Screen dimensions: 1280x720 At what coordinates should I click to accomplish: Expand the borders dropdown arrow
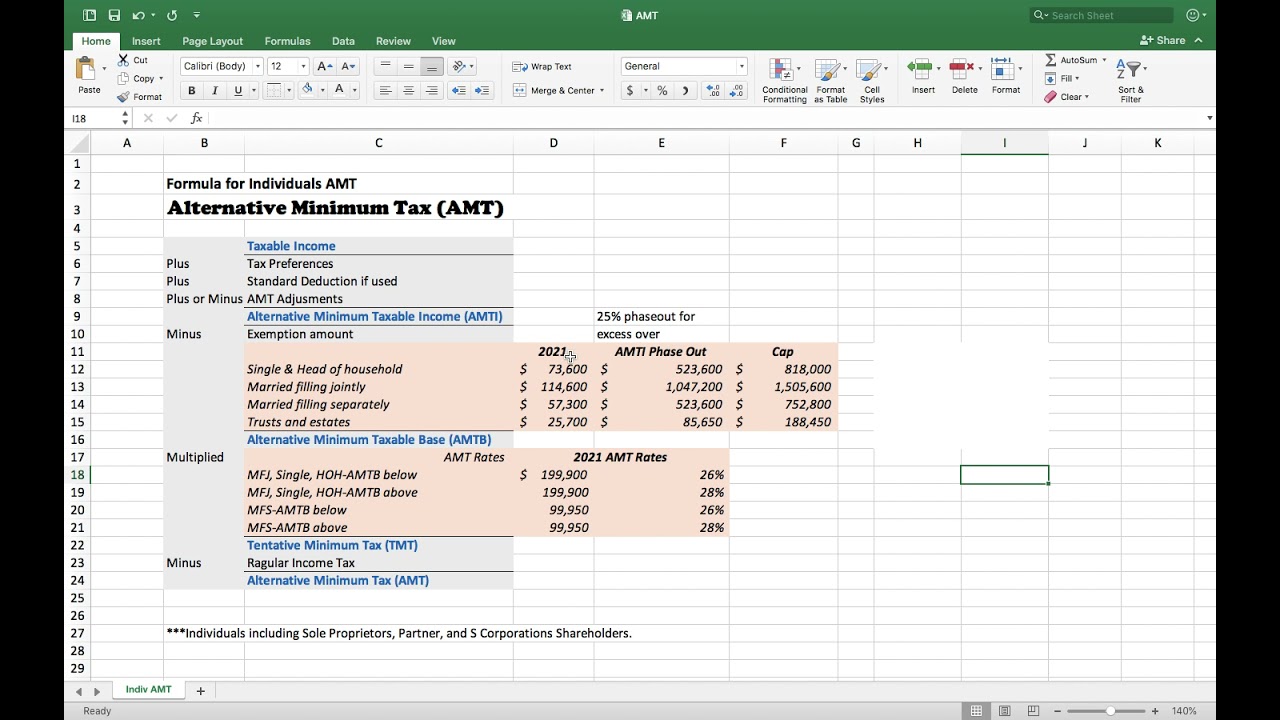click(289, 90)
